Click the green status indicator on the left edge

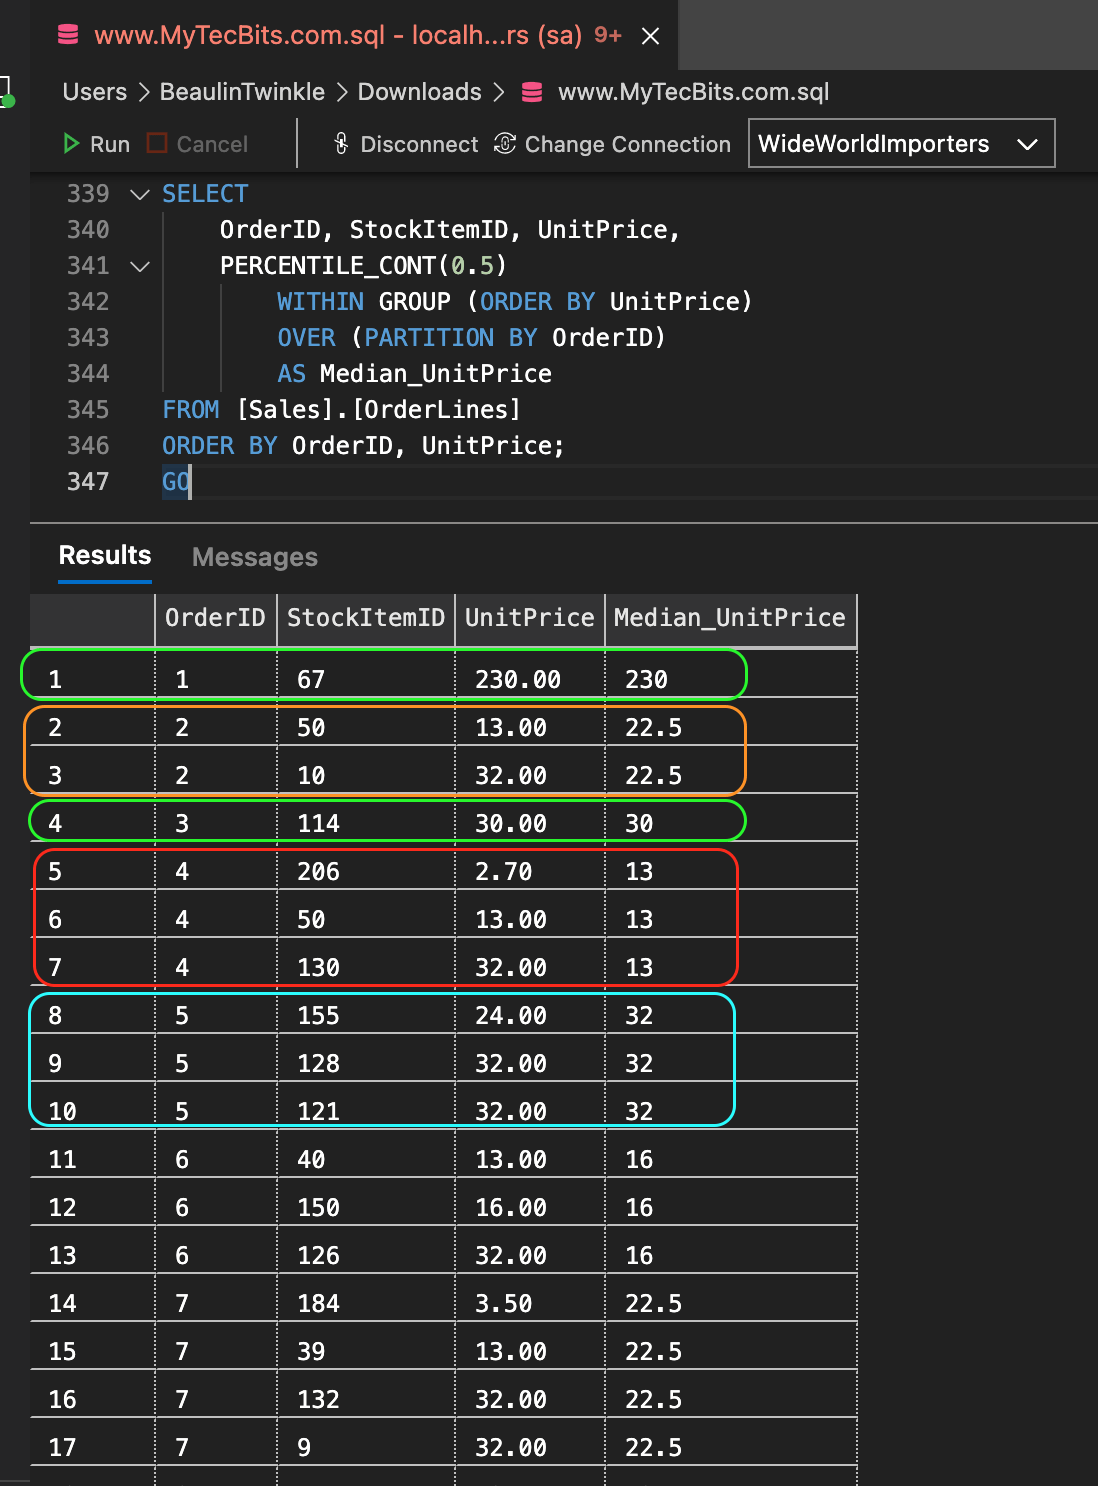click(8, 99)
